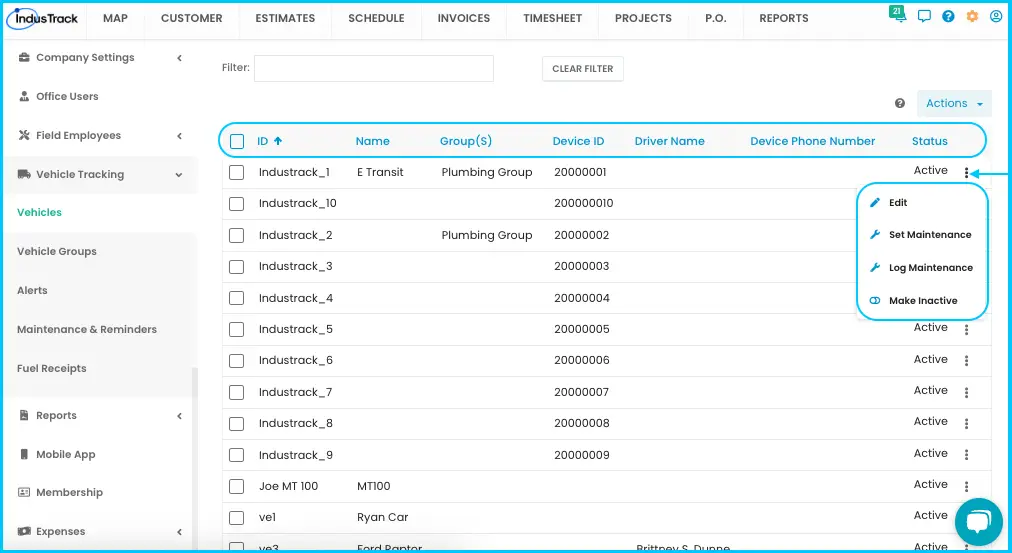Open the three-dot menu for Industrack_7
Image resolution: width=1012 pixels, height=553 pixels.
pyautogui.click(x=966, y=392)
